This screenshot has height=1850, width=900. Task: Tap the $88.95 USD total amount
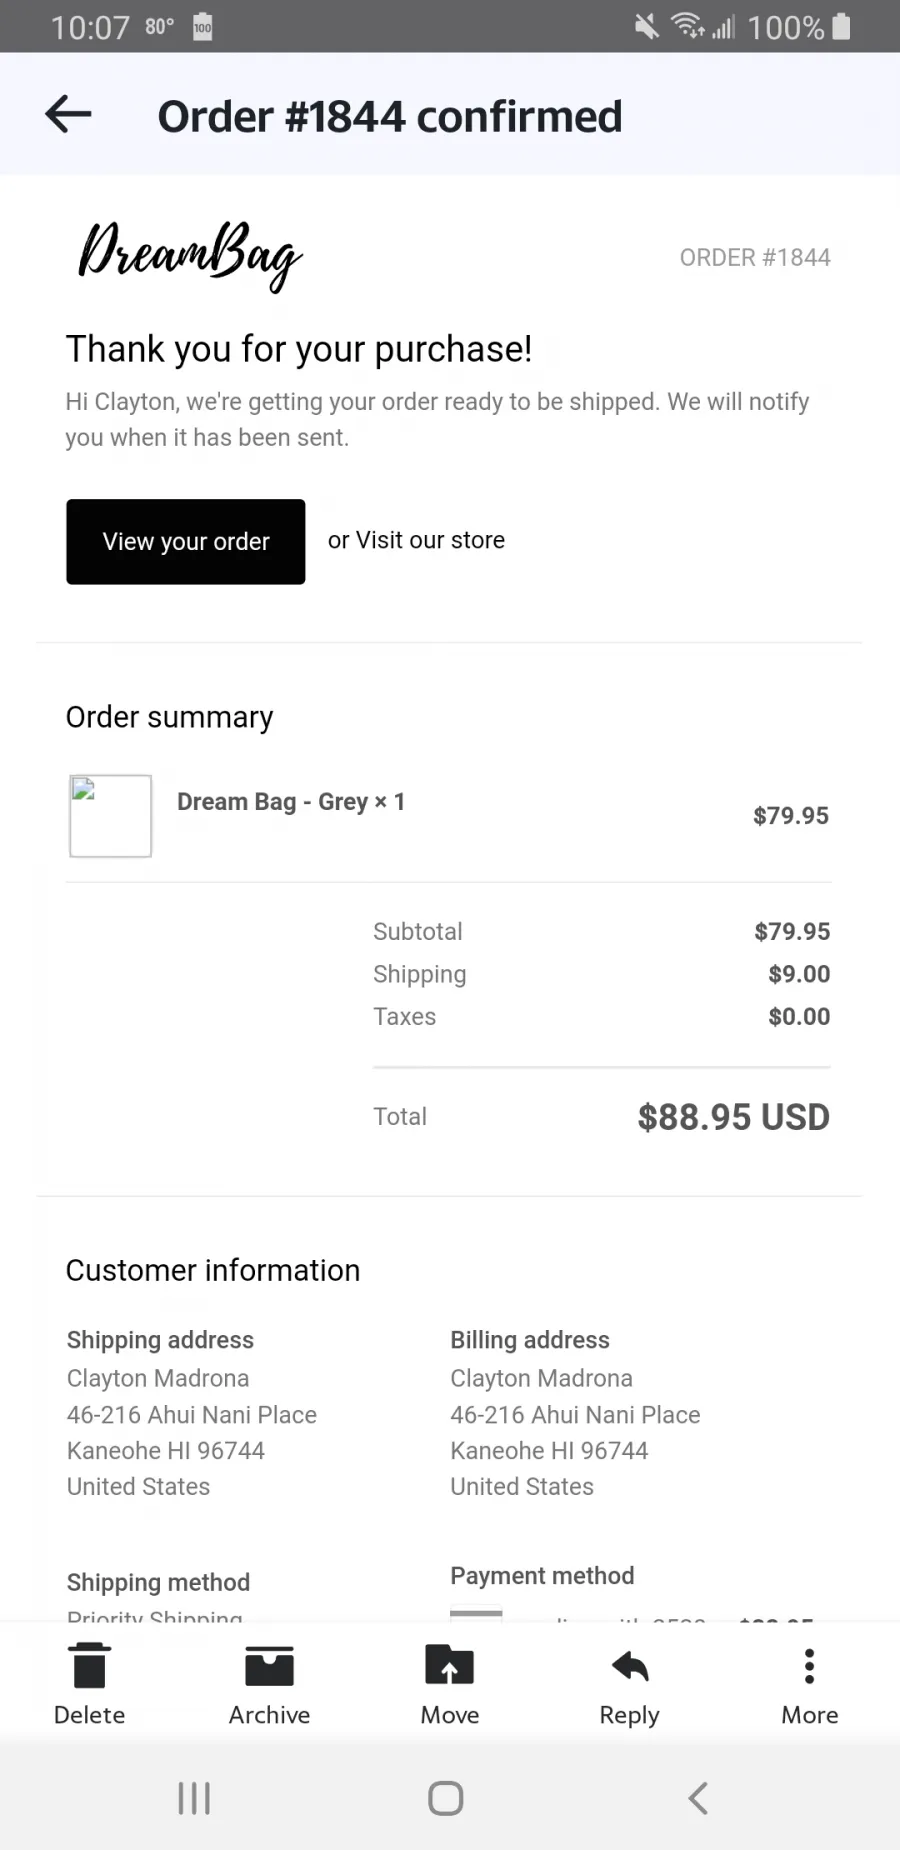tap(733, 1117)
